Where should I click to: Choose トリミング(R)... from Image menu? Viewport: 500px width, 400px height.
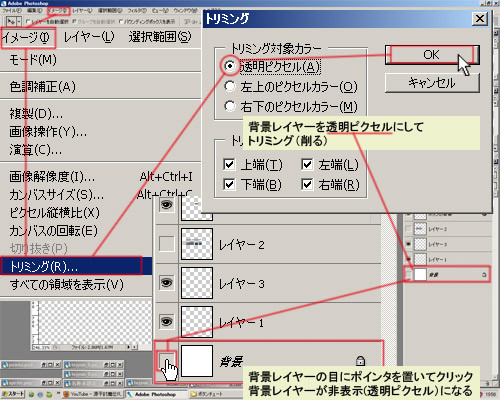[71, 266]
